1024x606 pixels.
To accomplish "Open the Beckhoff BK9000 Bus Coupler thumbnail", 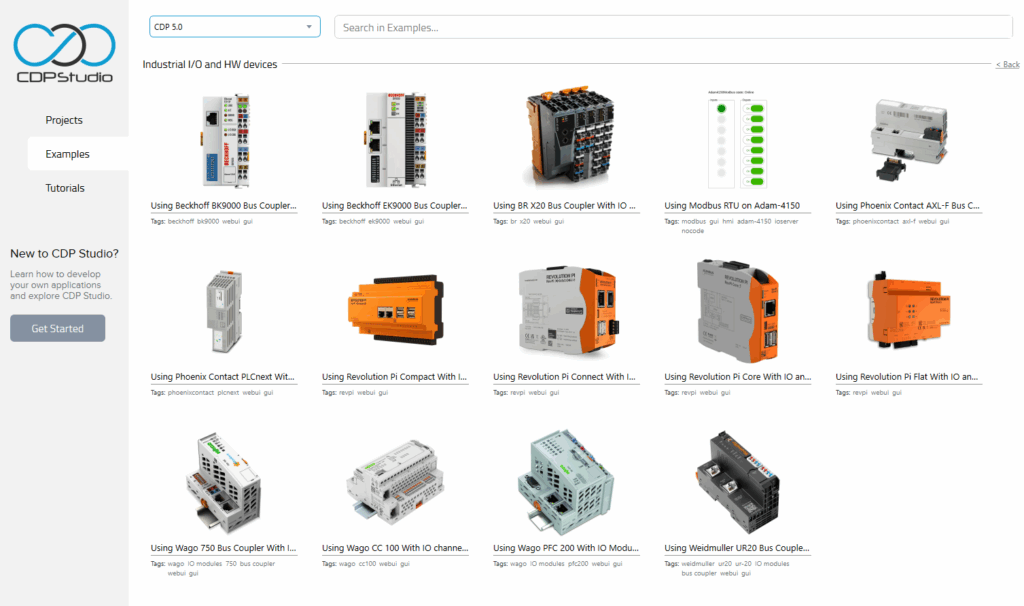I will pos(225,140).
